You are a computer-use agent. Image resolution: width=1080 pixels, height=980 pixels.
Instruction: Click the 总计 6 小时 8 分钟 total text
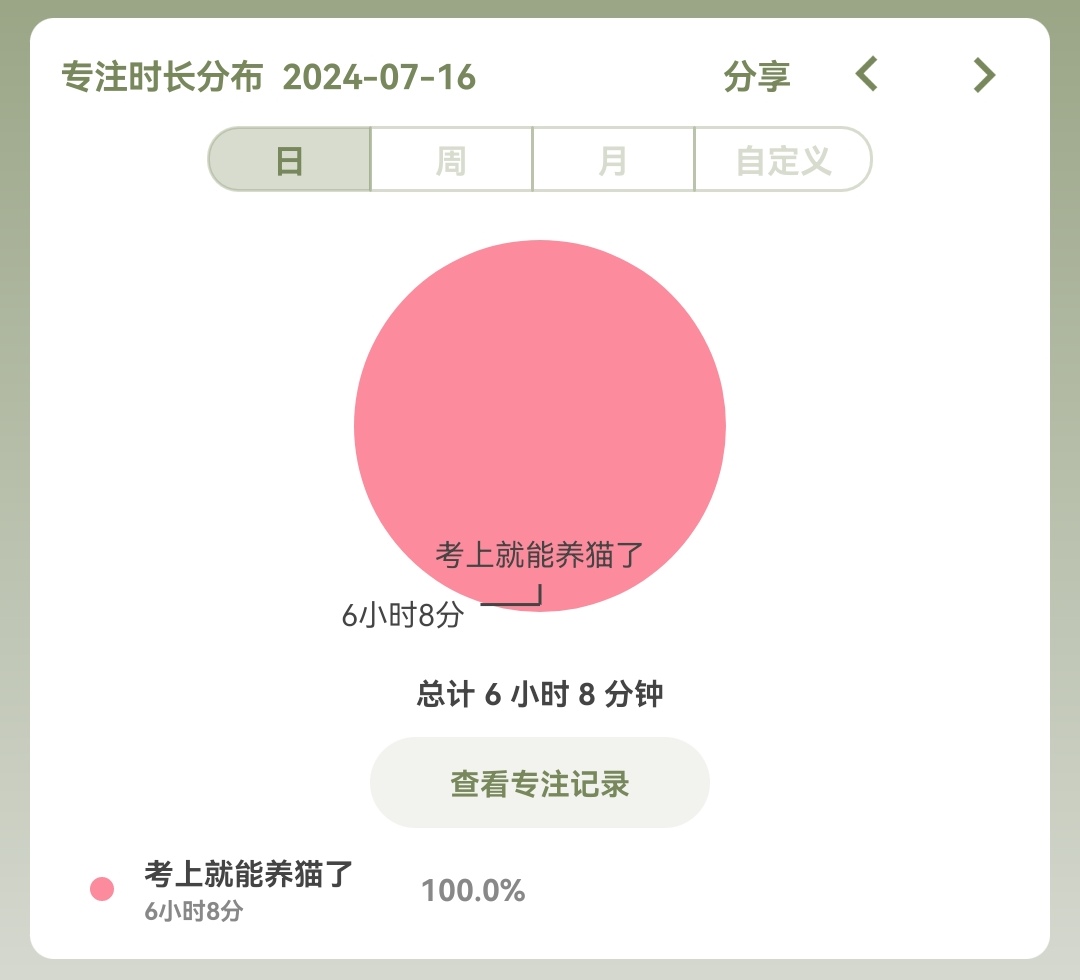(540, 694)
